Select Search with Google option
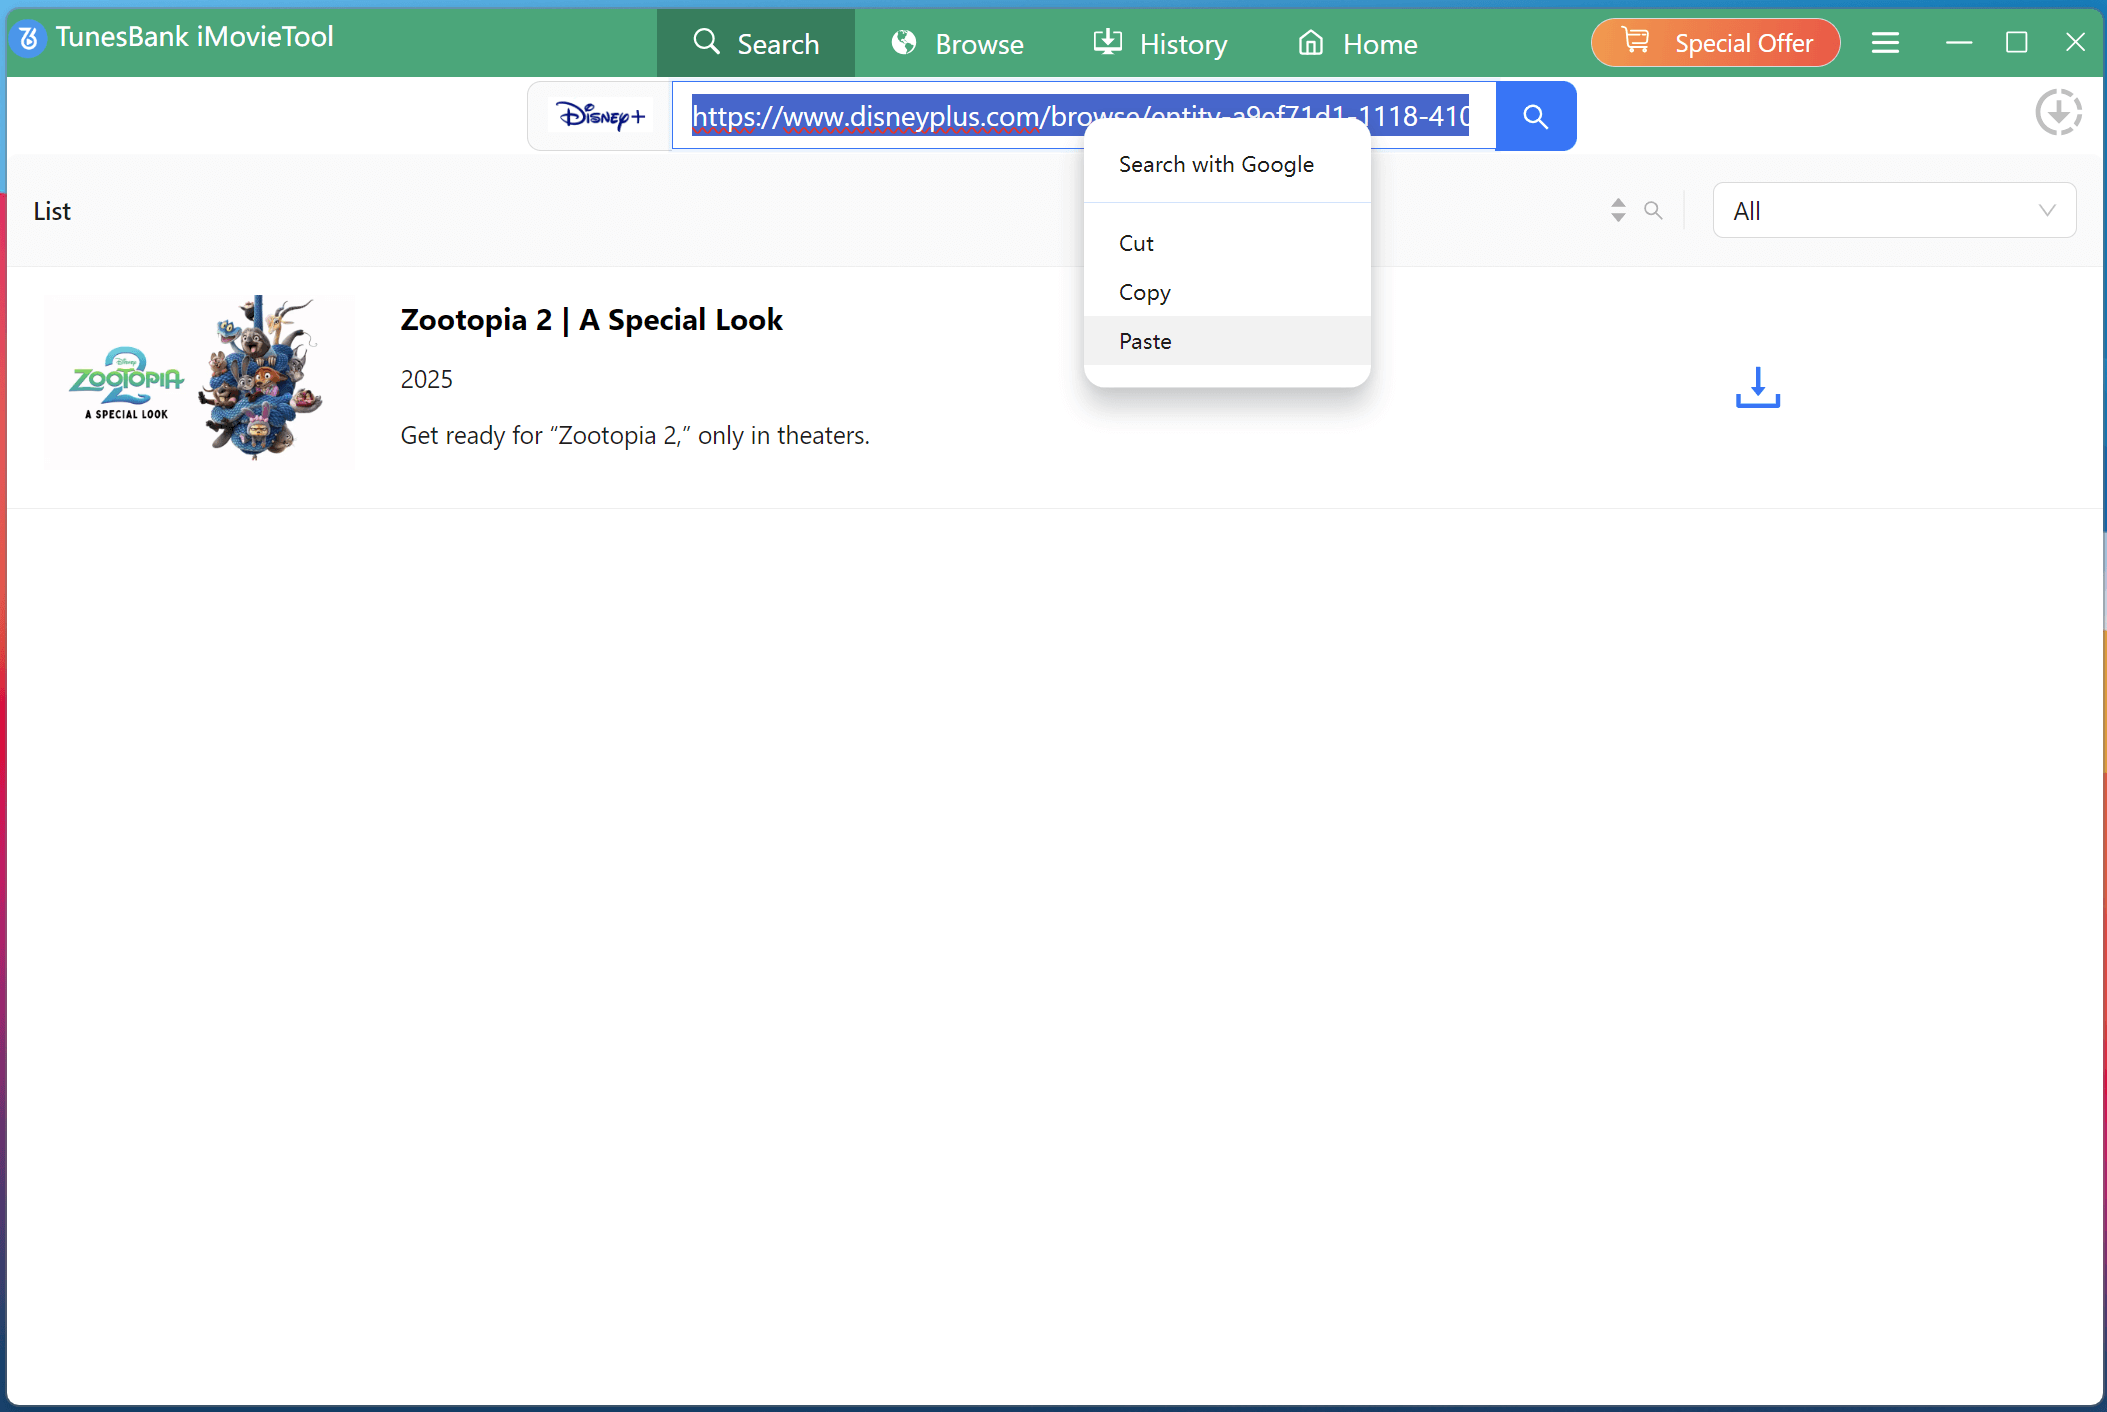 pos(1215,164)
